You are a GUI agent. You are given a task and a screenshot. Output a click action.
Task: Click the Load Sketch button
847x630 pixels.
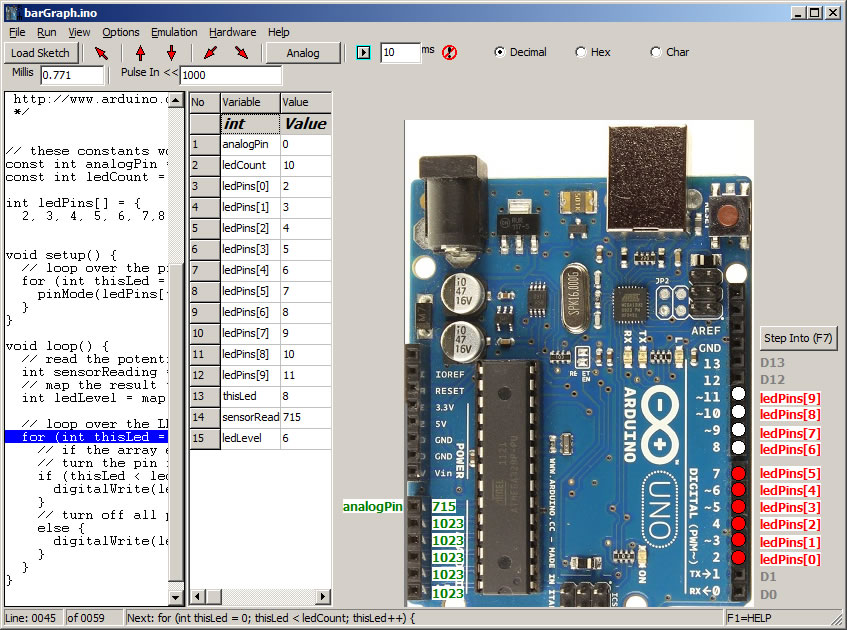click(x=41, y=53)
